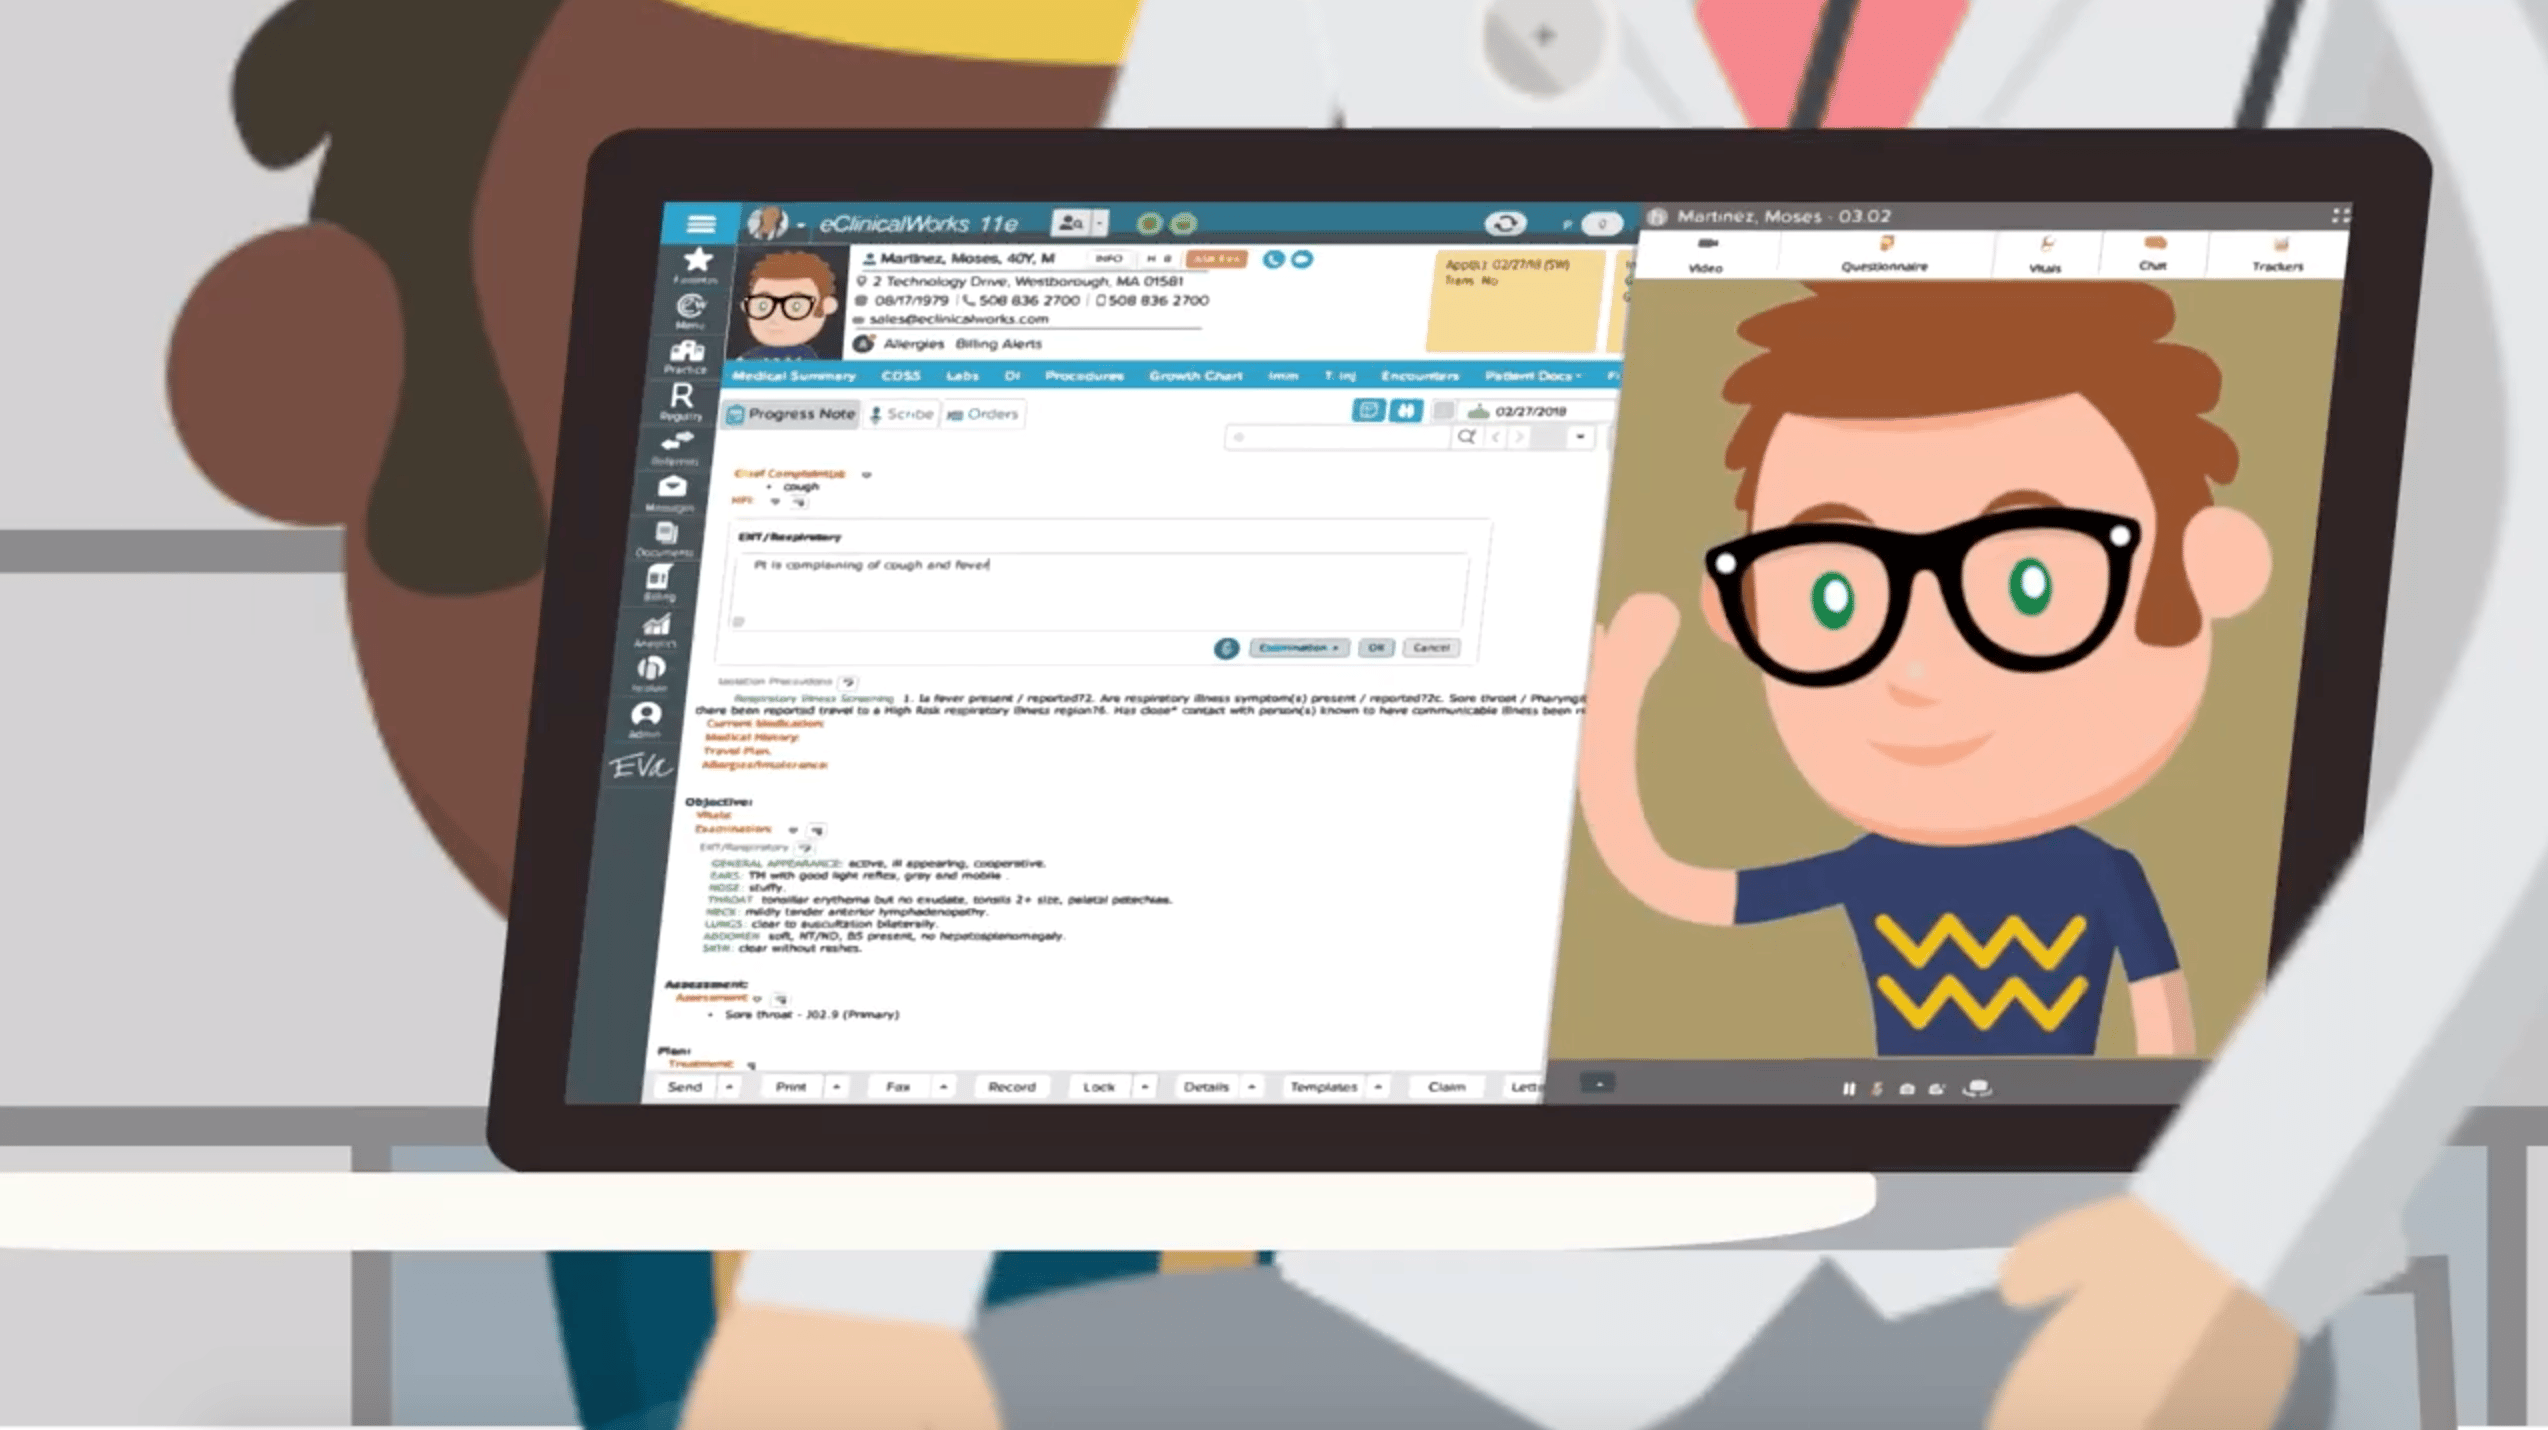Click the Menu globe icon in sidebar
2548x1430 pixels.
tap(691, 308)
